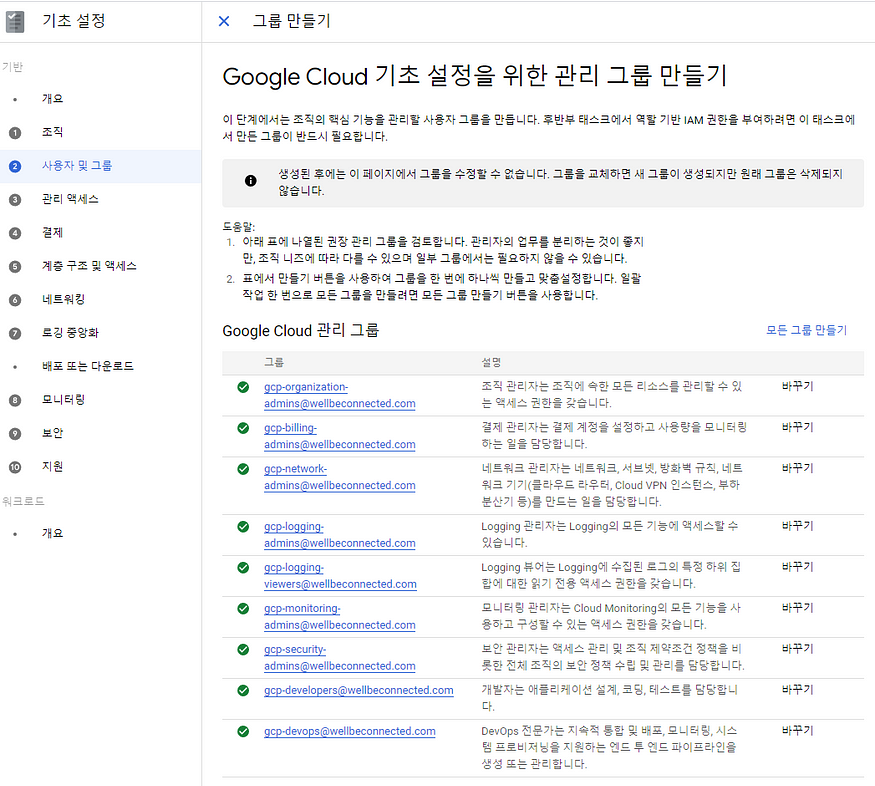Image resolution: width=875 pixels, height=786 pixels.
Task: Click green check for gcp-devops row
Action: point(243,731)
